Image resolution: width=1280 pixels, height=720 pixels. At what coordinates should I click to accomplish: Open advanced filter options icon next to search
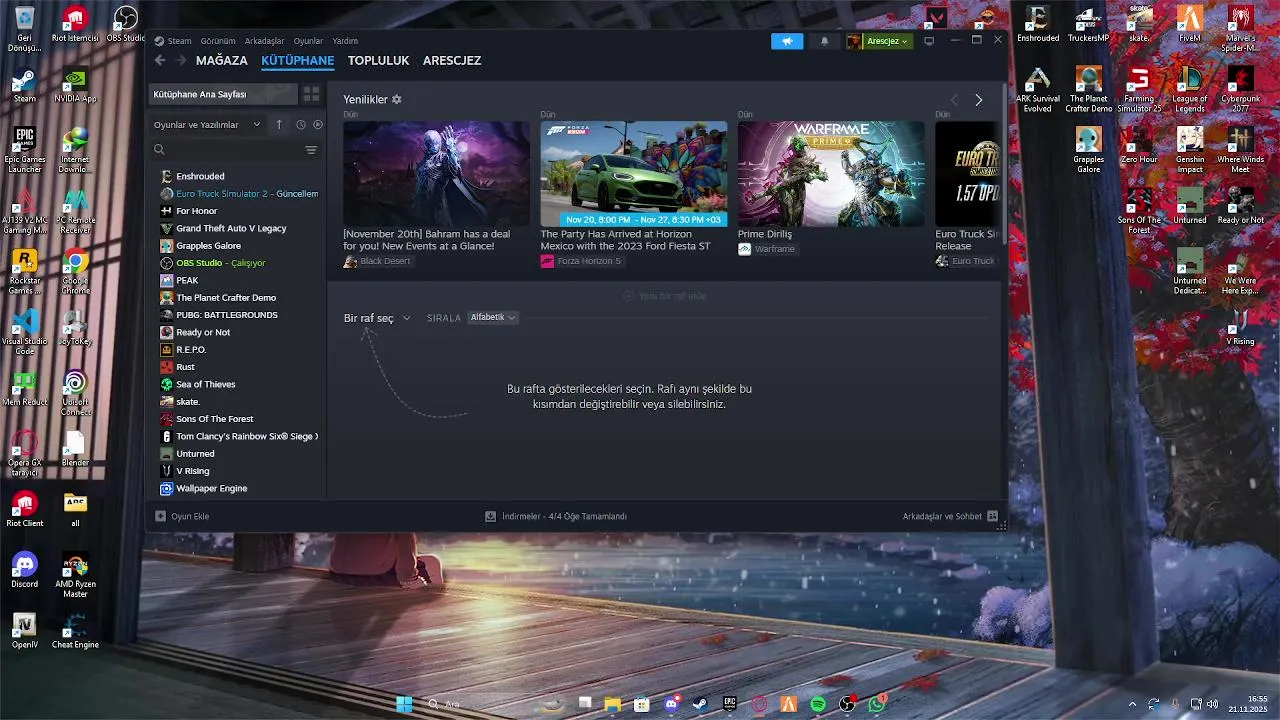pyautogui.click(x=311, y=150)
